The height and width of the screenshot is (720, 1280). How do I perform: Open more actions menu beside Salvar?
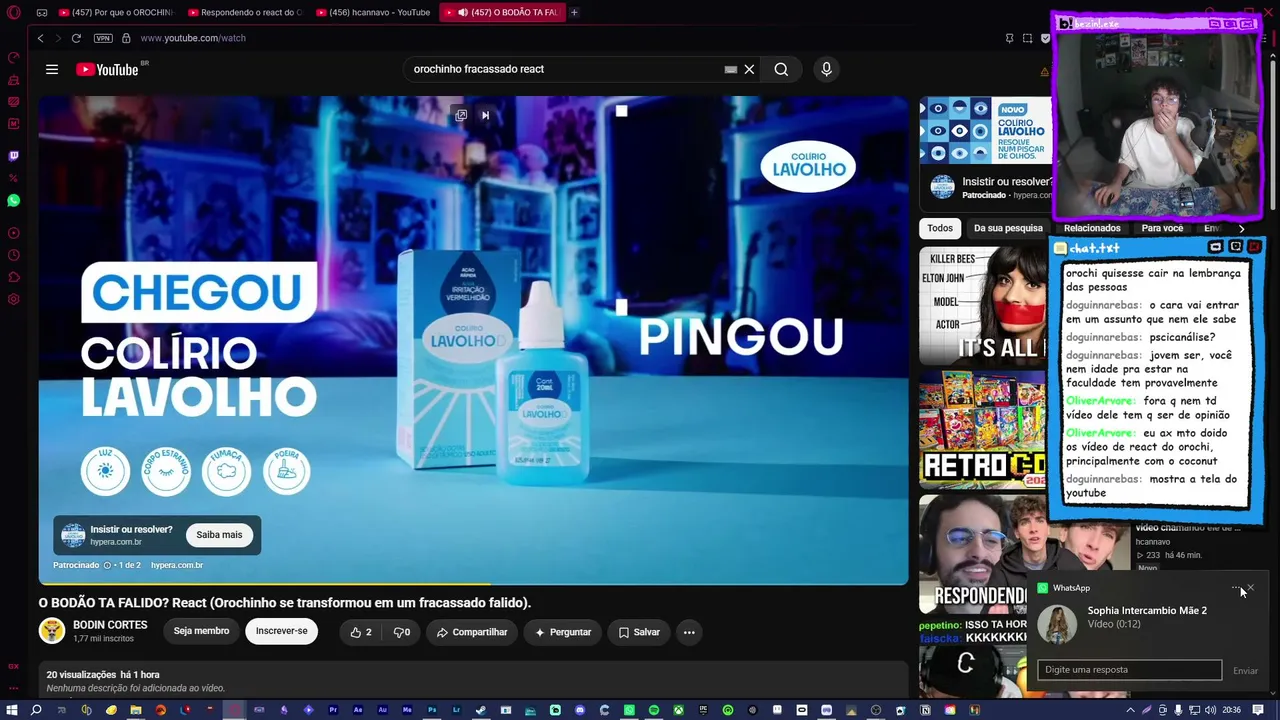click(689, 632)
